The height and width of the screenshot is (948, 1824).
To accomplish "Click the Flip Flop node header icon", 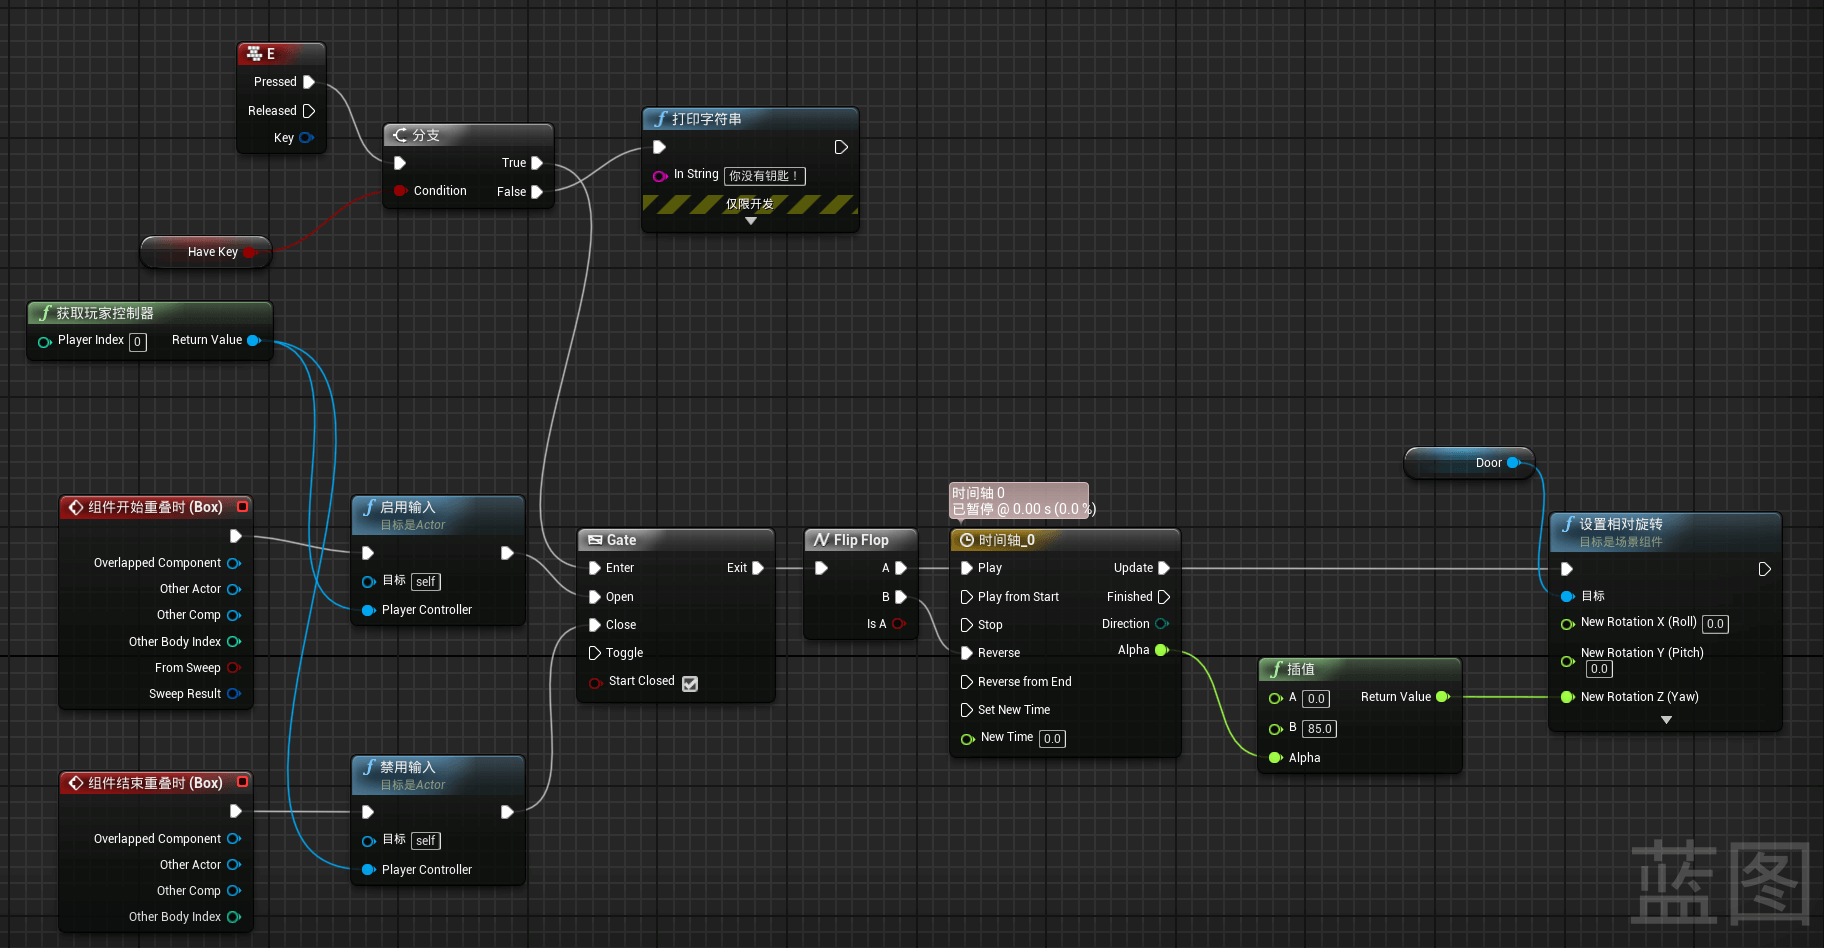I will [822, 540].
